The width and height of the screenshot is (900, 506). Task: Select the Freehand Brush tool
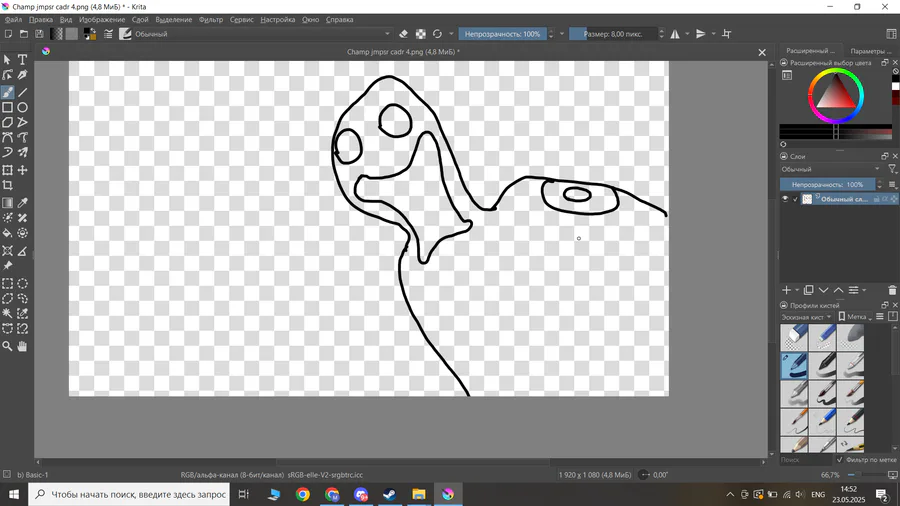7,92
